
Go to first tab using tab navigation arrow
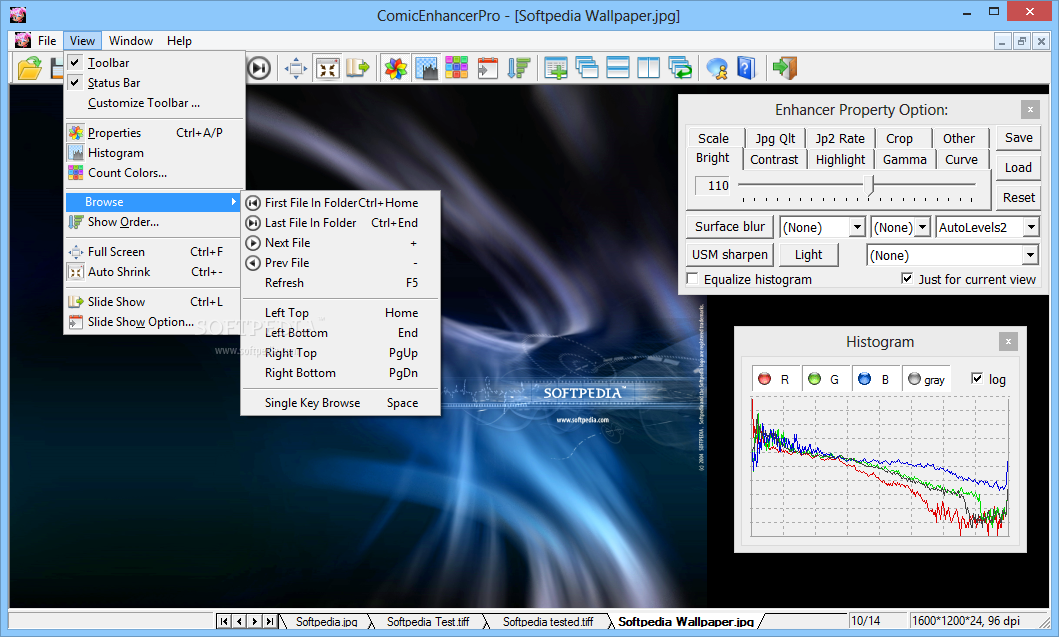[224, 621]
